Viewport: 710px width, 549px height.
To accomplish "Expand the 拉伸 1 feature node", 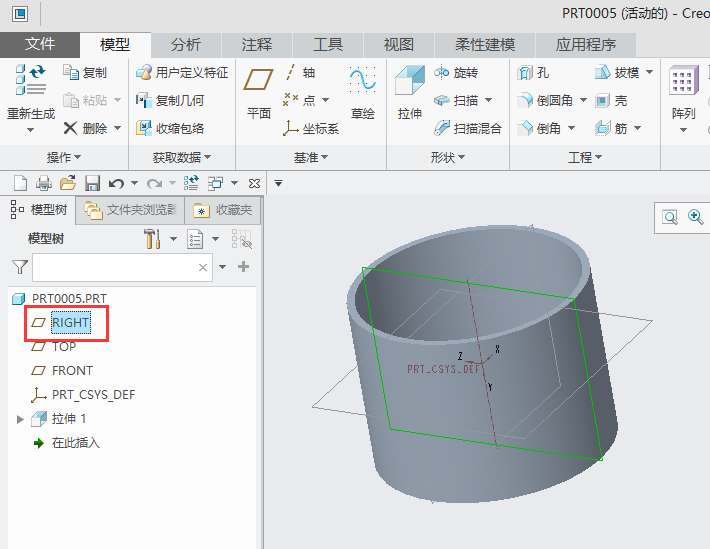I will click(20, 419).
